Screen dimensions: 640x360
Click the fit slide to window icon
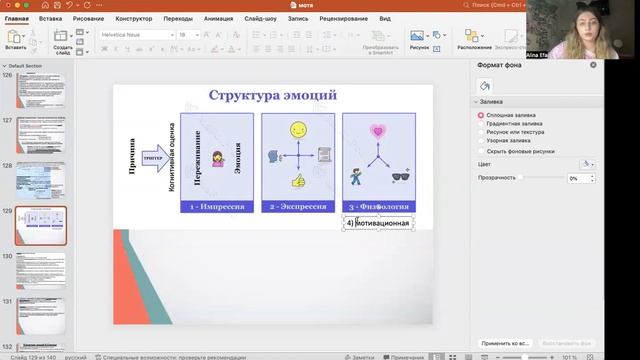coord(590,357)
